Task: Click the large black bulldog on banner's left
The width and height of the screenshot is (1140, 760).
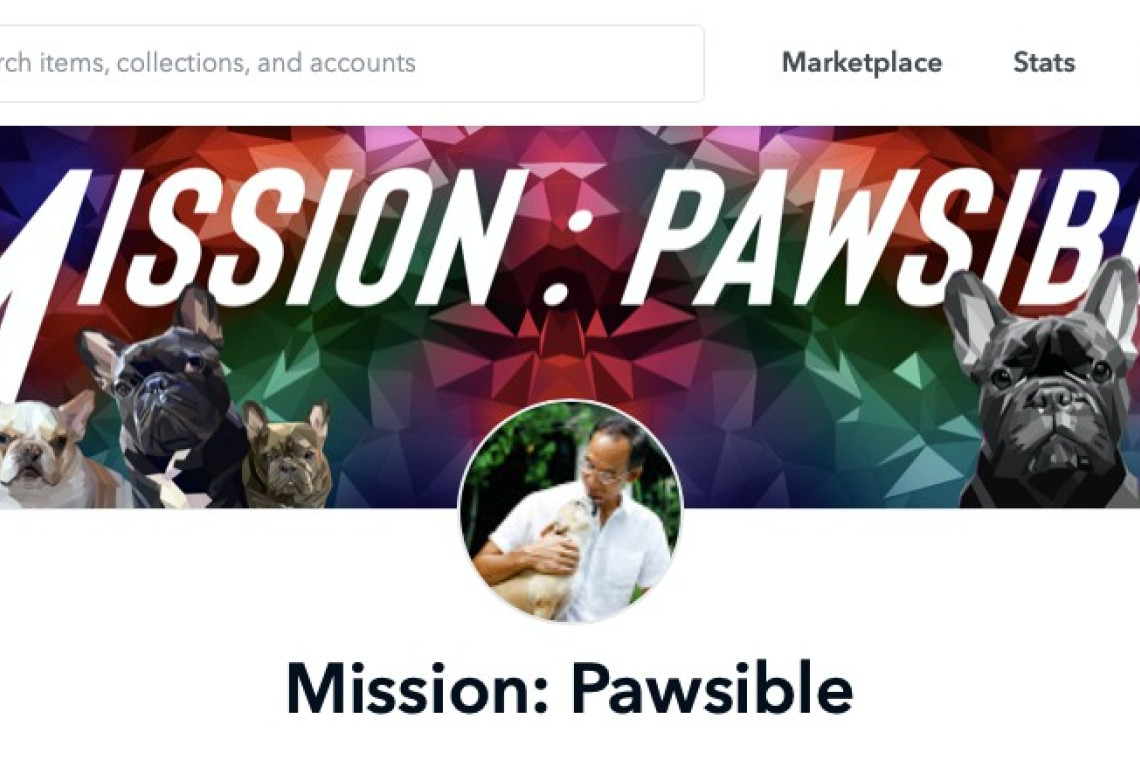Action: [x=171, y=396]
